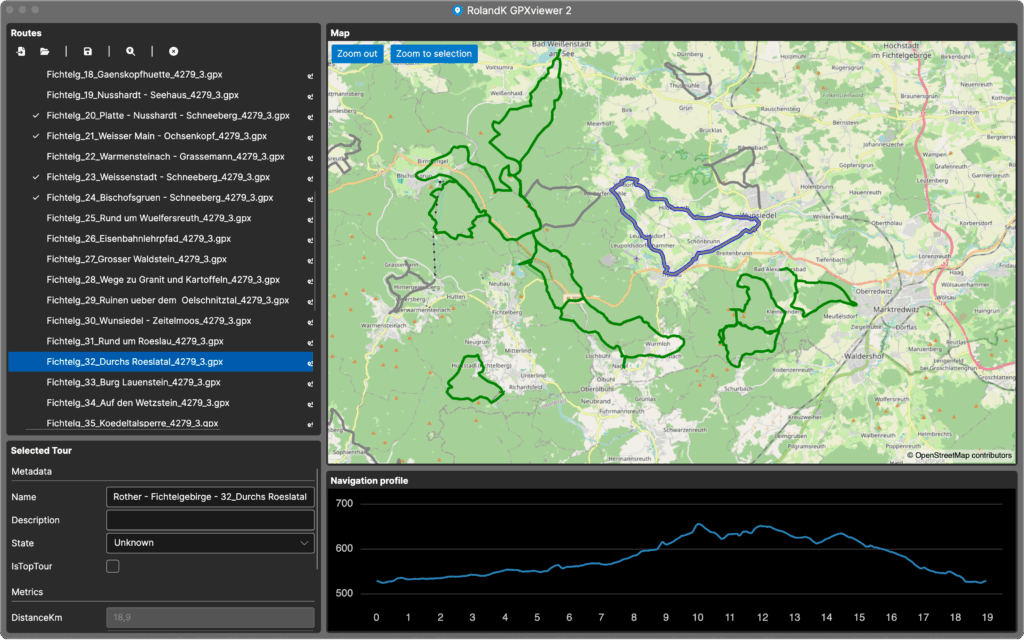
Task: Select Fichtelg_30_Wunsiedel - Zeitelmoos route
Action: 148,321
